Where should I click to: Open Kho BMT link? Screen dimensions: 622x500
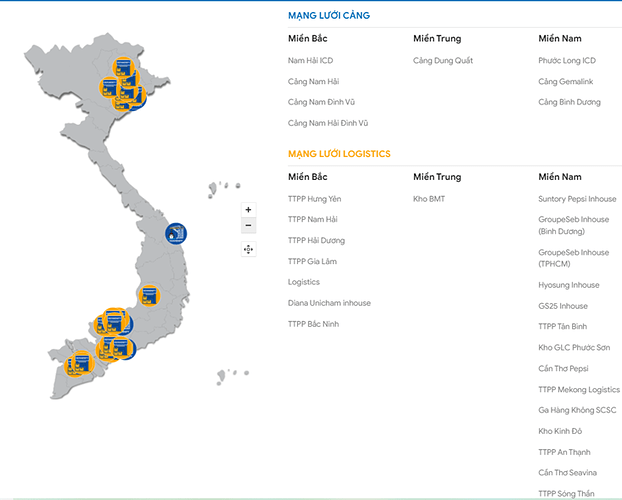click(429, 199)
